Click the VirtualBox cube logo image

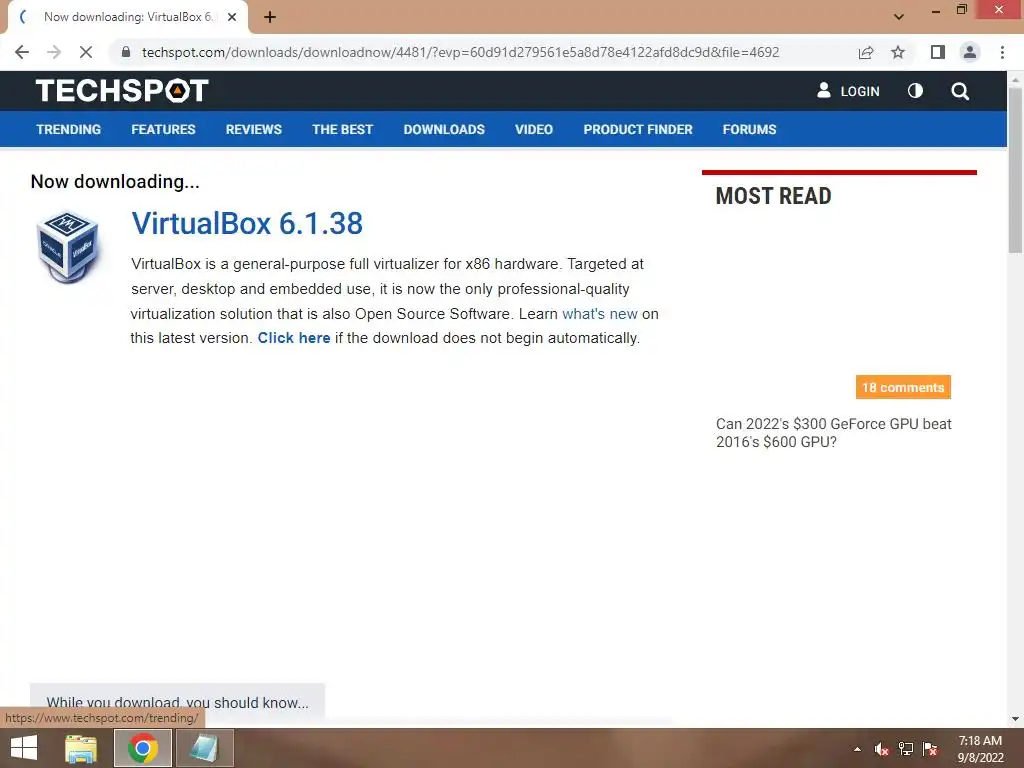pyautogui.click(x=68, y=247)
